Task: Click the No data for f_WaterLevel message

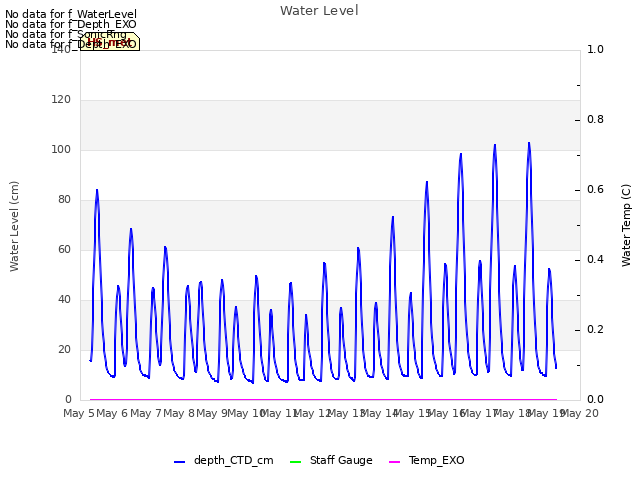Action: coord(71,14)
